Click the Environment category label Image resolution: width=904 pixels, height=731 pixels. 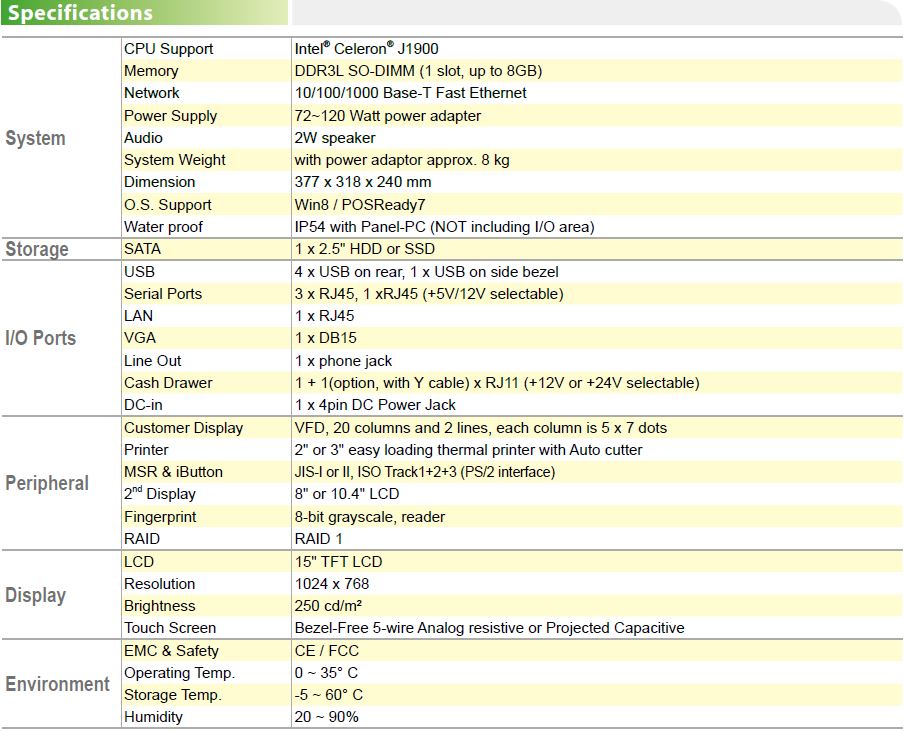[x=58, y=684]
